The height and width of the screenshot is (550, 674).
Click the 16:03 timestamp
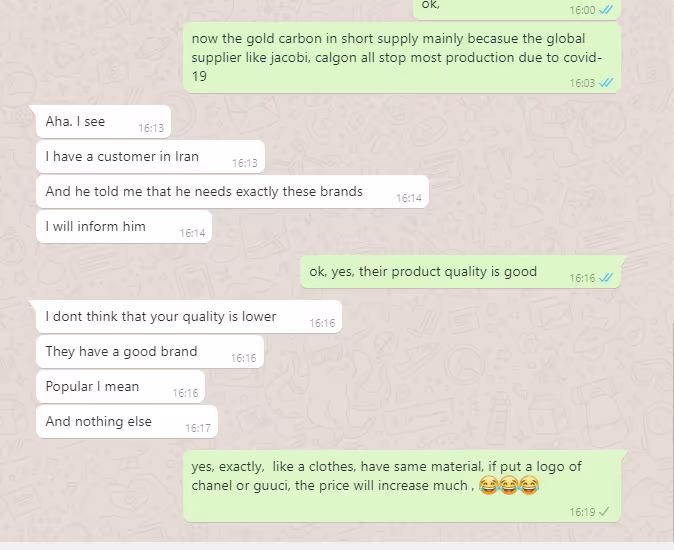click(582, 83)
